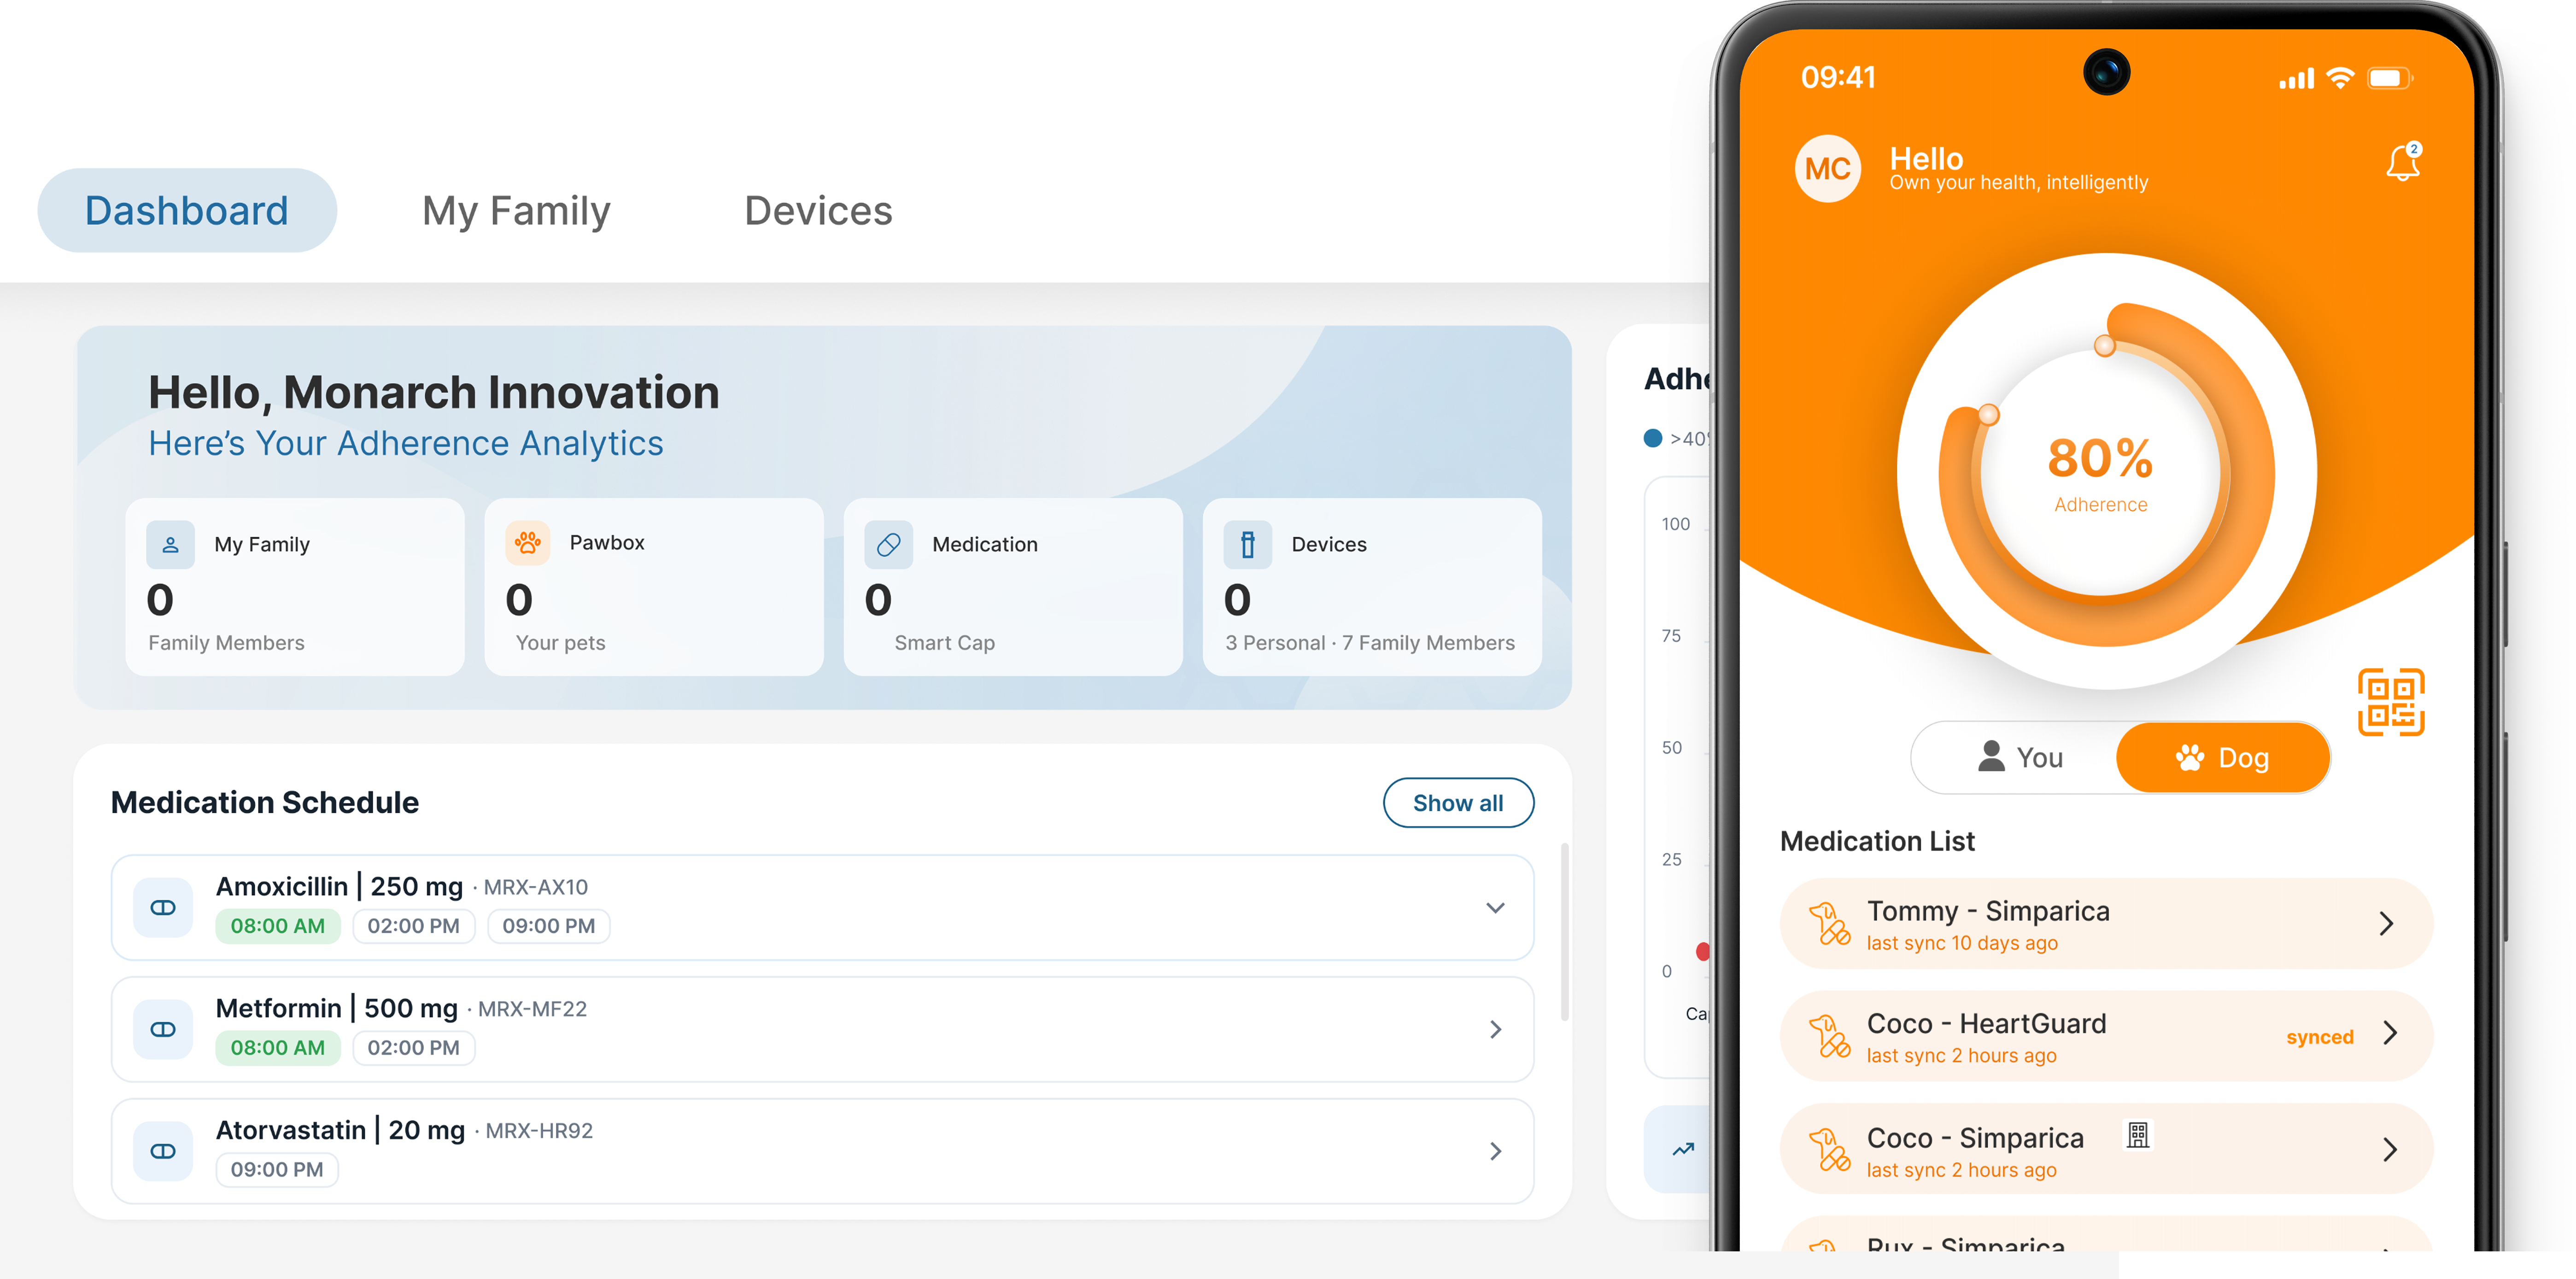The image size is (2576, 1279).
Task: Click the Atorvastatin capsule icon
Action: pos(163,1151)
